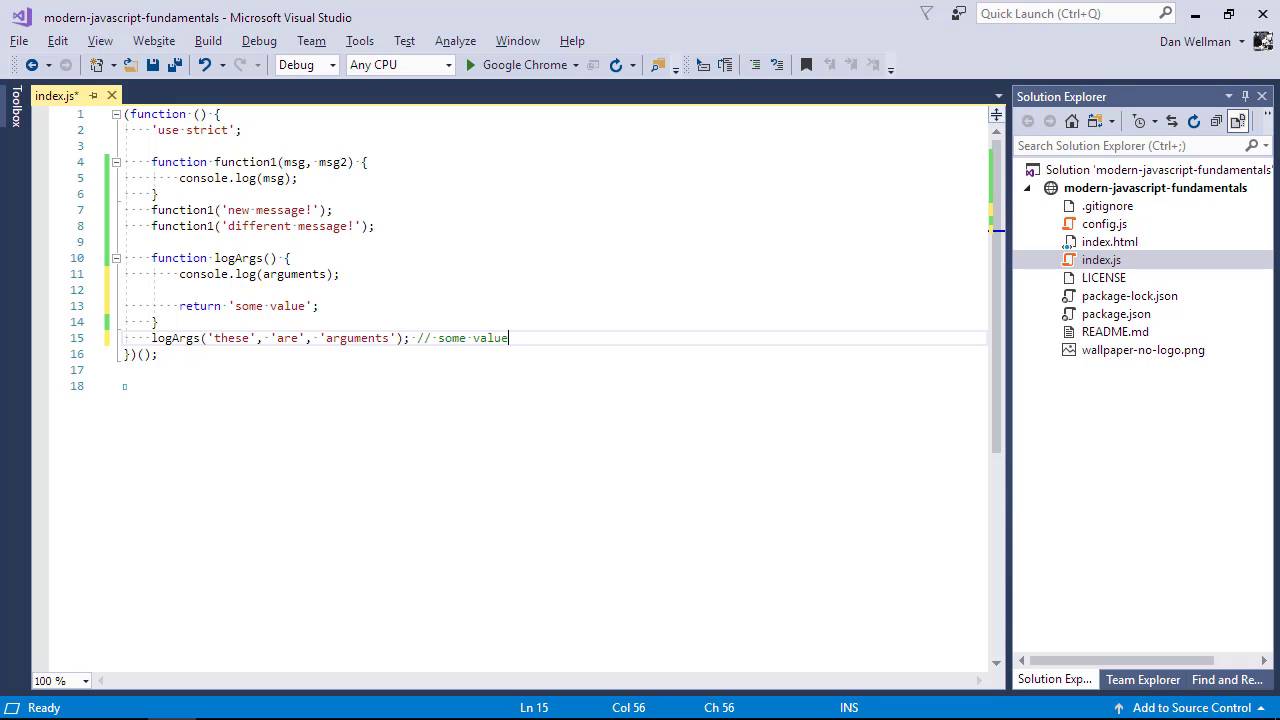
Task: Click Switch Views icon in Solution Explorer
Action: [1095, 121]
